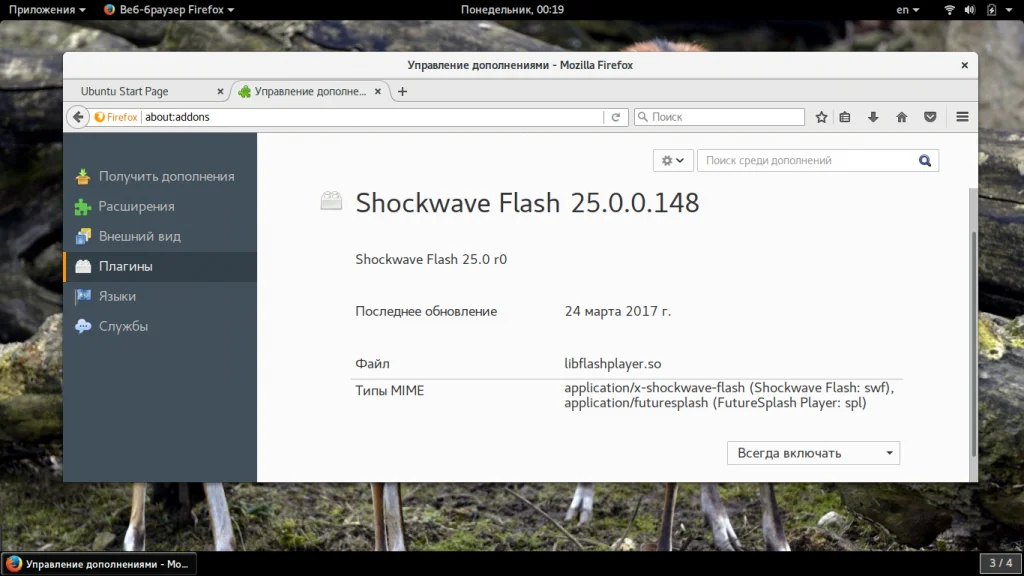The image size is (1024, 576).
Task: Close the Управление дополнениями tab
Action: point(377,91)
